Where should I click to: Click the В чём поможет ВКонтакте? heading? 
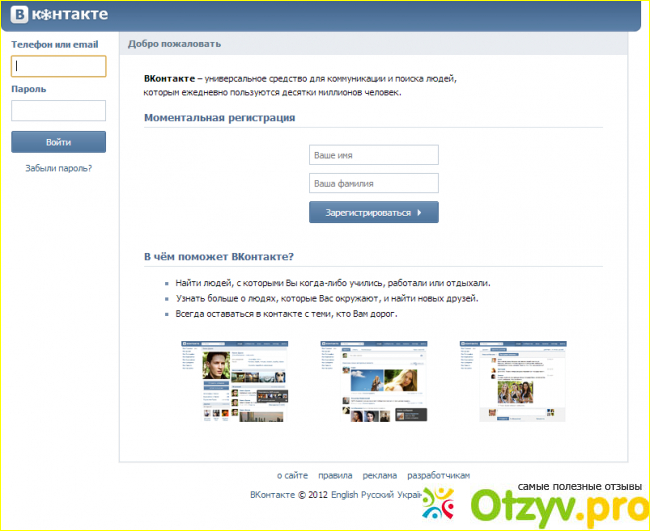coord(218,257)
